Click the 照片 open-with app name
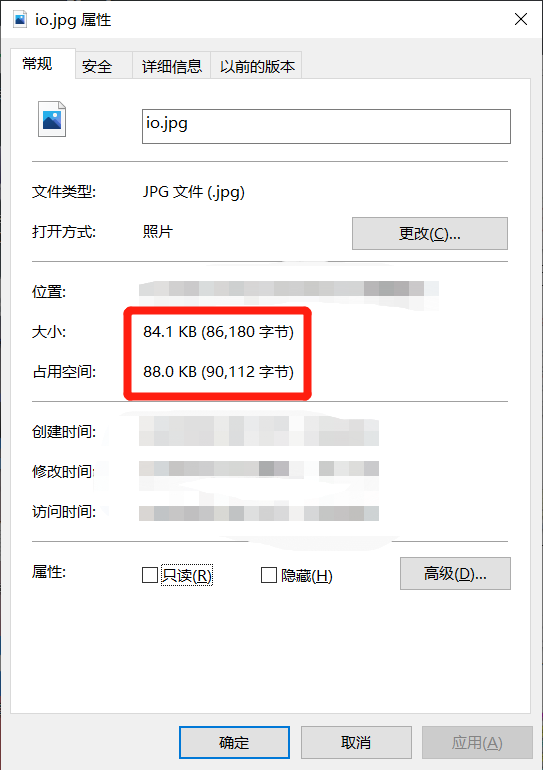 click(x=158, y=231)
